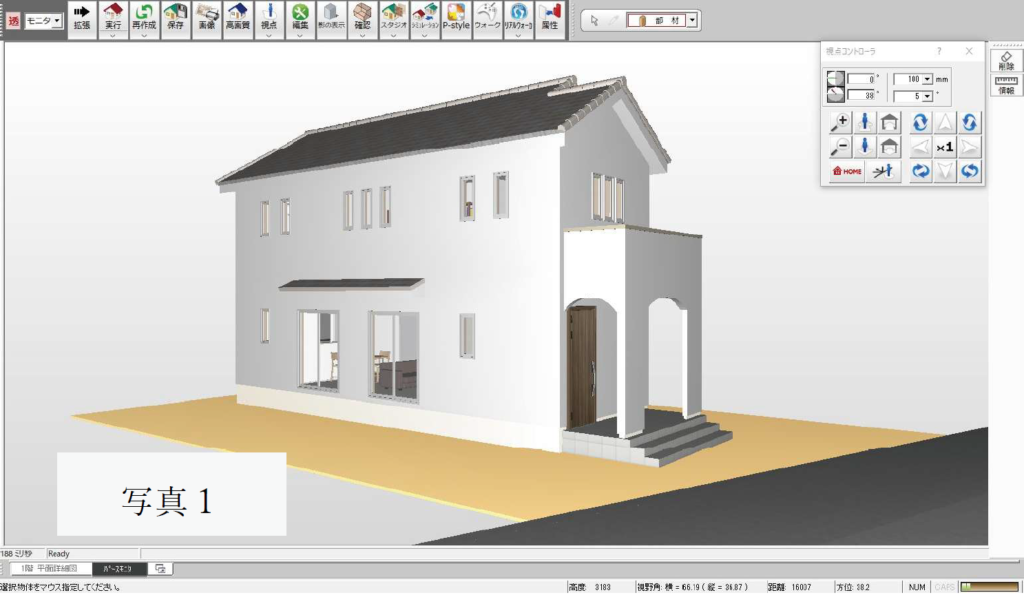The image size is (1024, 595).
Task: Toggle the ×1 speed multiplier button
Action: pyautogui.click(x=944, y=147)
